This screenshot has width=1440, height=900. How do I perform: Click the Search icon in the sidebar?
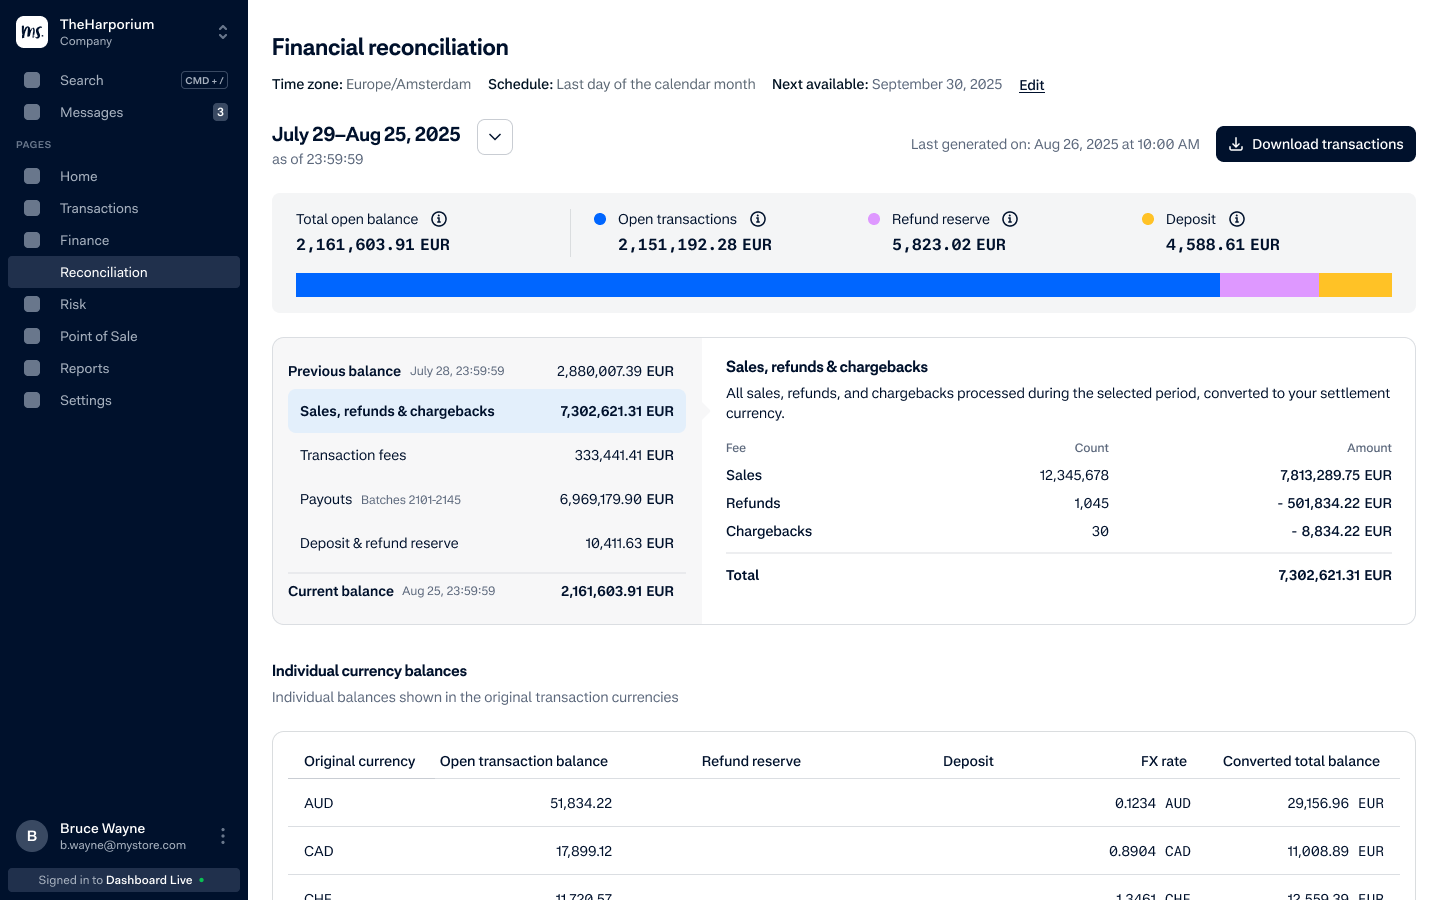[32, 80]
